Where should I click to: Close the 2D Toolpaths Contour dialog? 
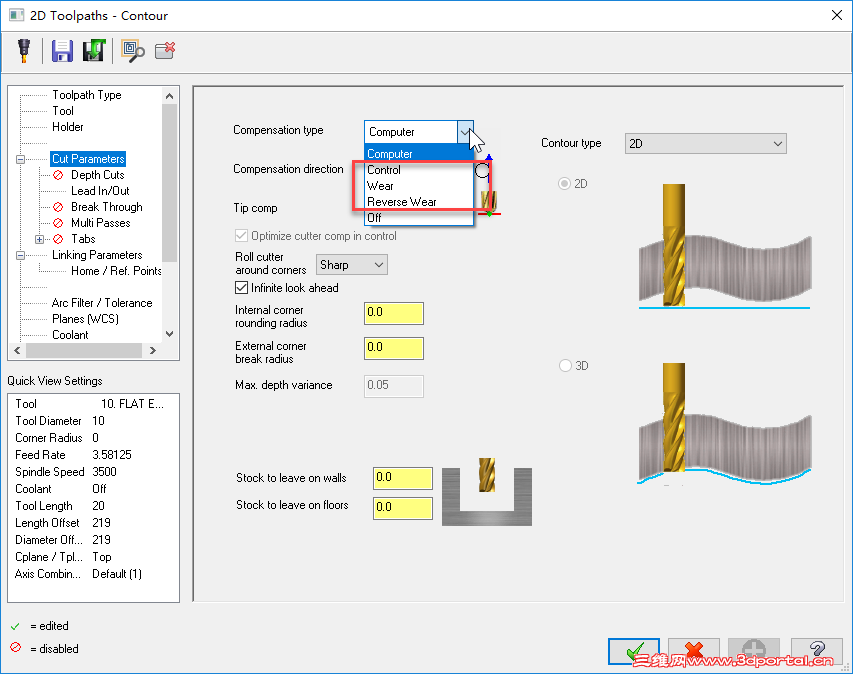click(x=837, y=15)
